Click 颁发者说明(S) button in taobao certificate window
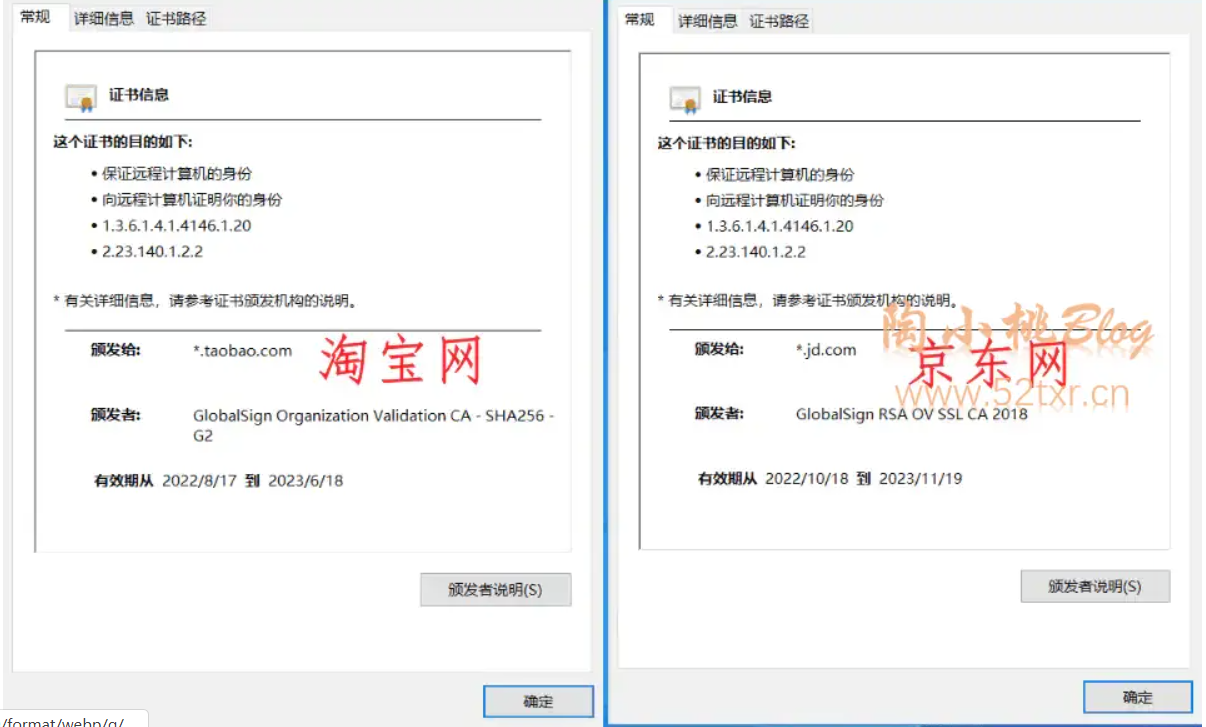The image size is (1206, 727). coord(495,590)
